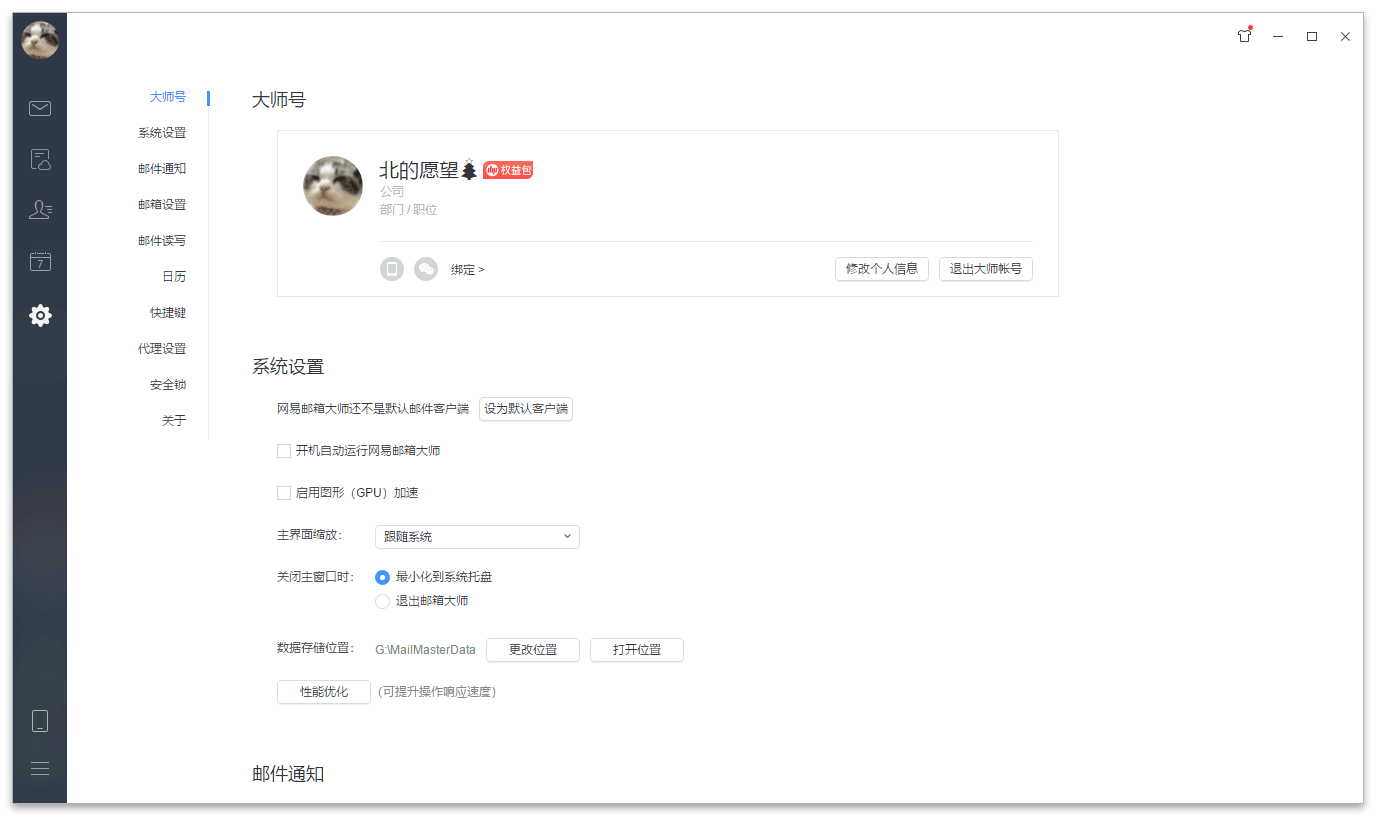Click the WeChat binding icon in profile card
Image resolution: width=1380 pixels, height=821 pixels.
pyautogui.click(x=426, y=269)
